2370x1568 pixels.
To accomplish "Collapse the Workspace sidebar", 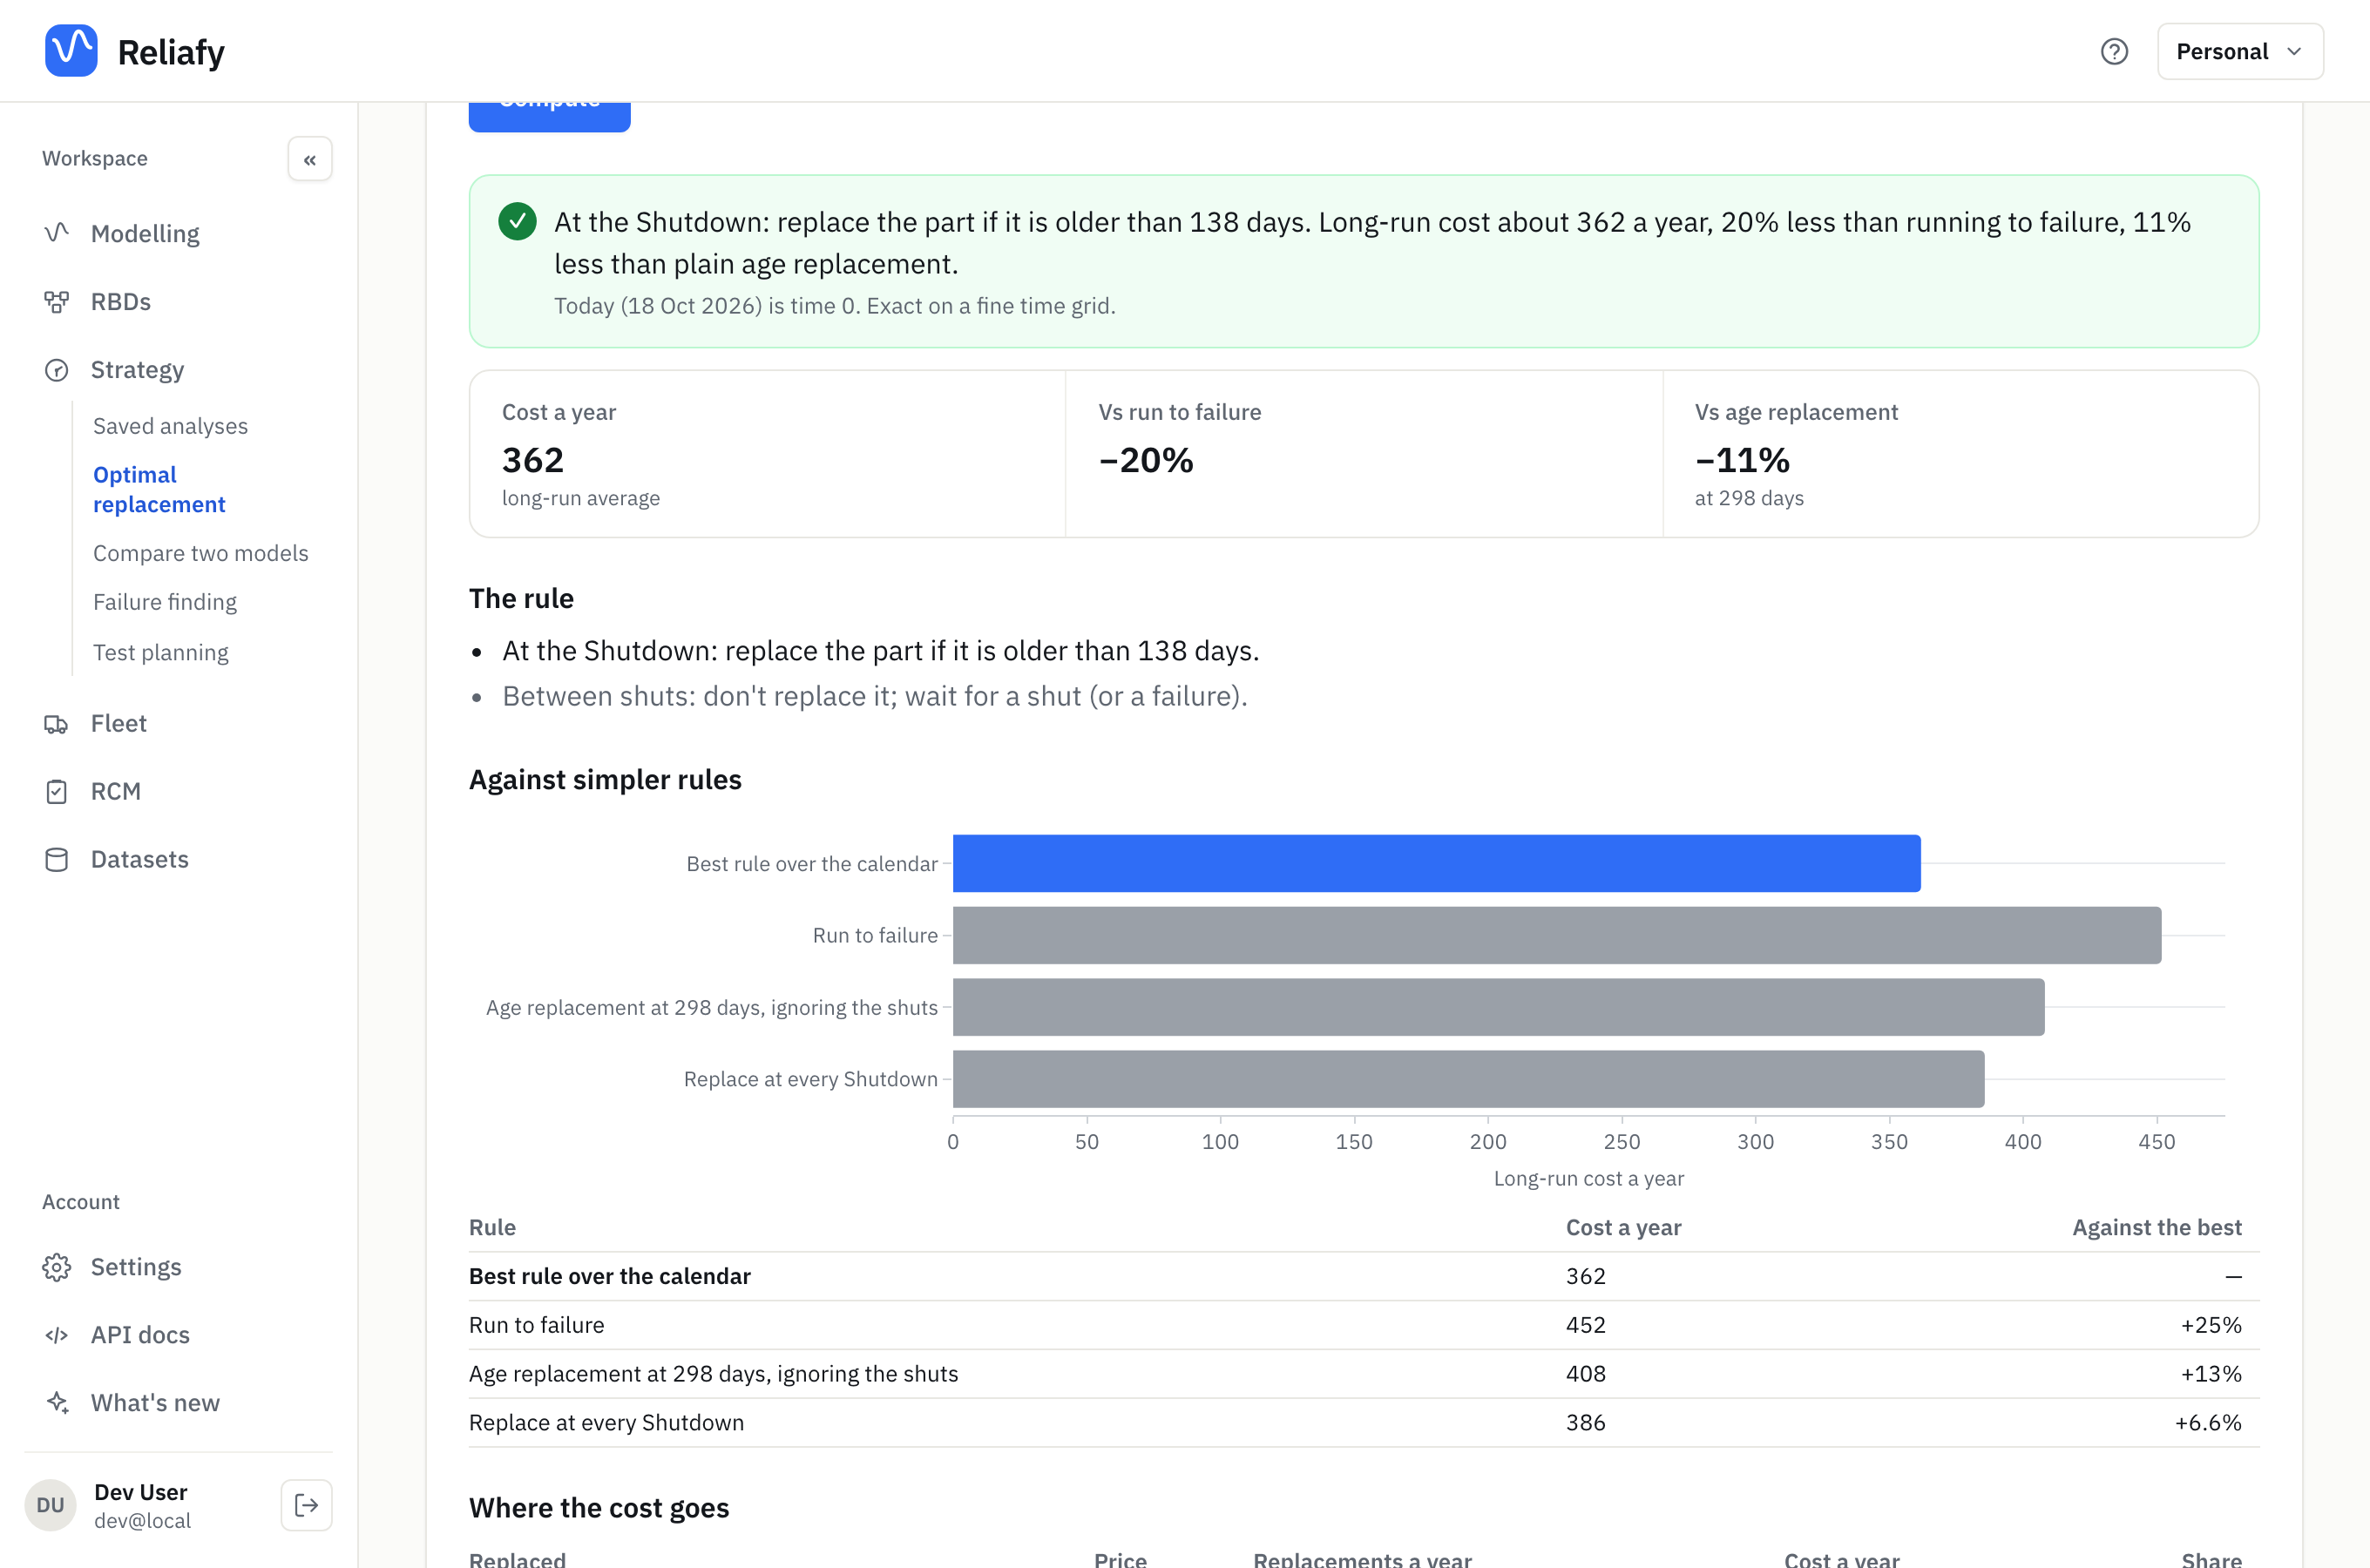I will [310, 159].
